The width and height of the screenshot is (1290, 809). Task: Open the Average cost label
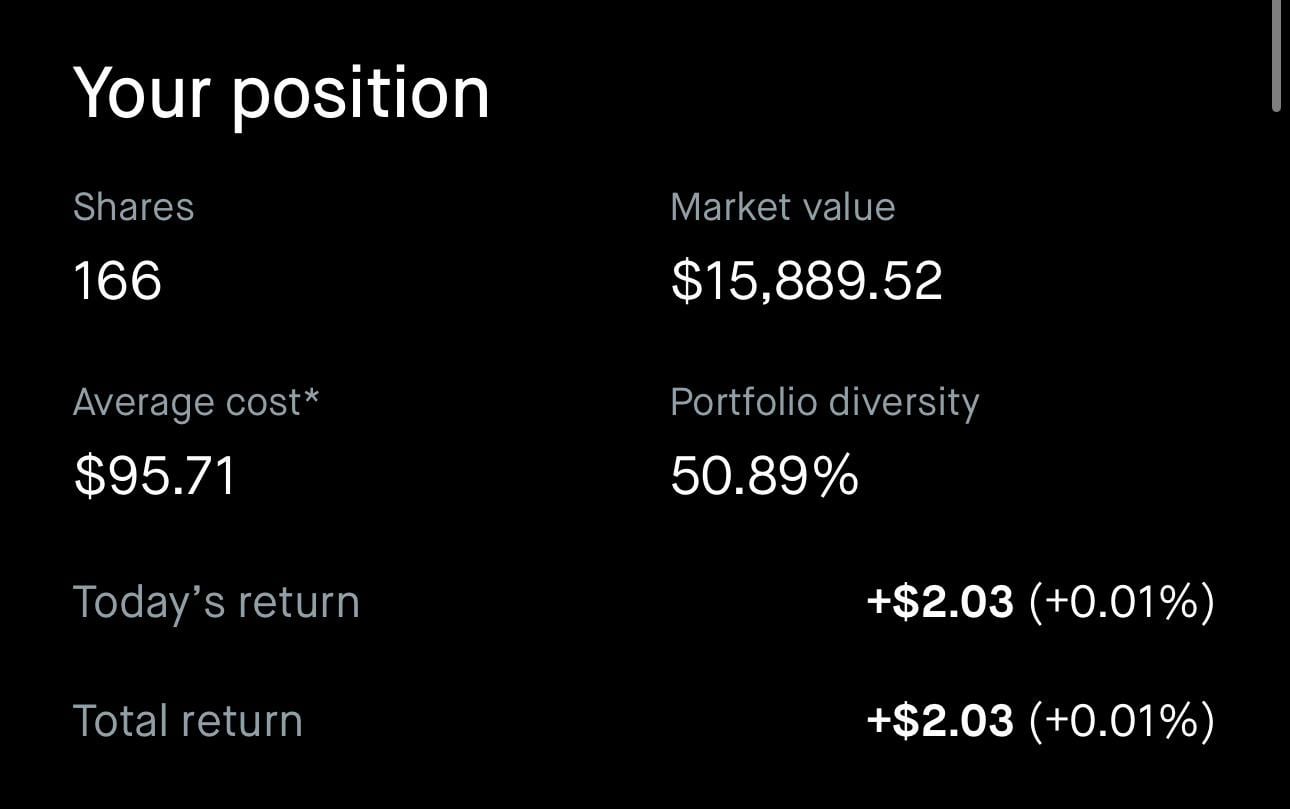187,402
